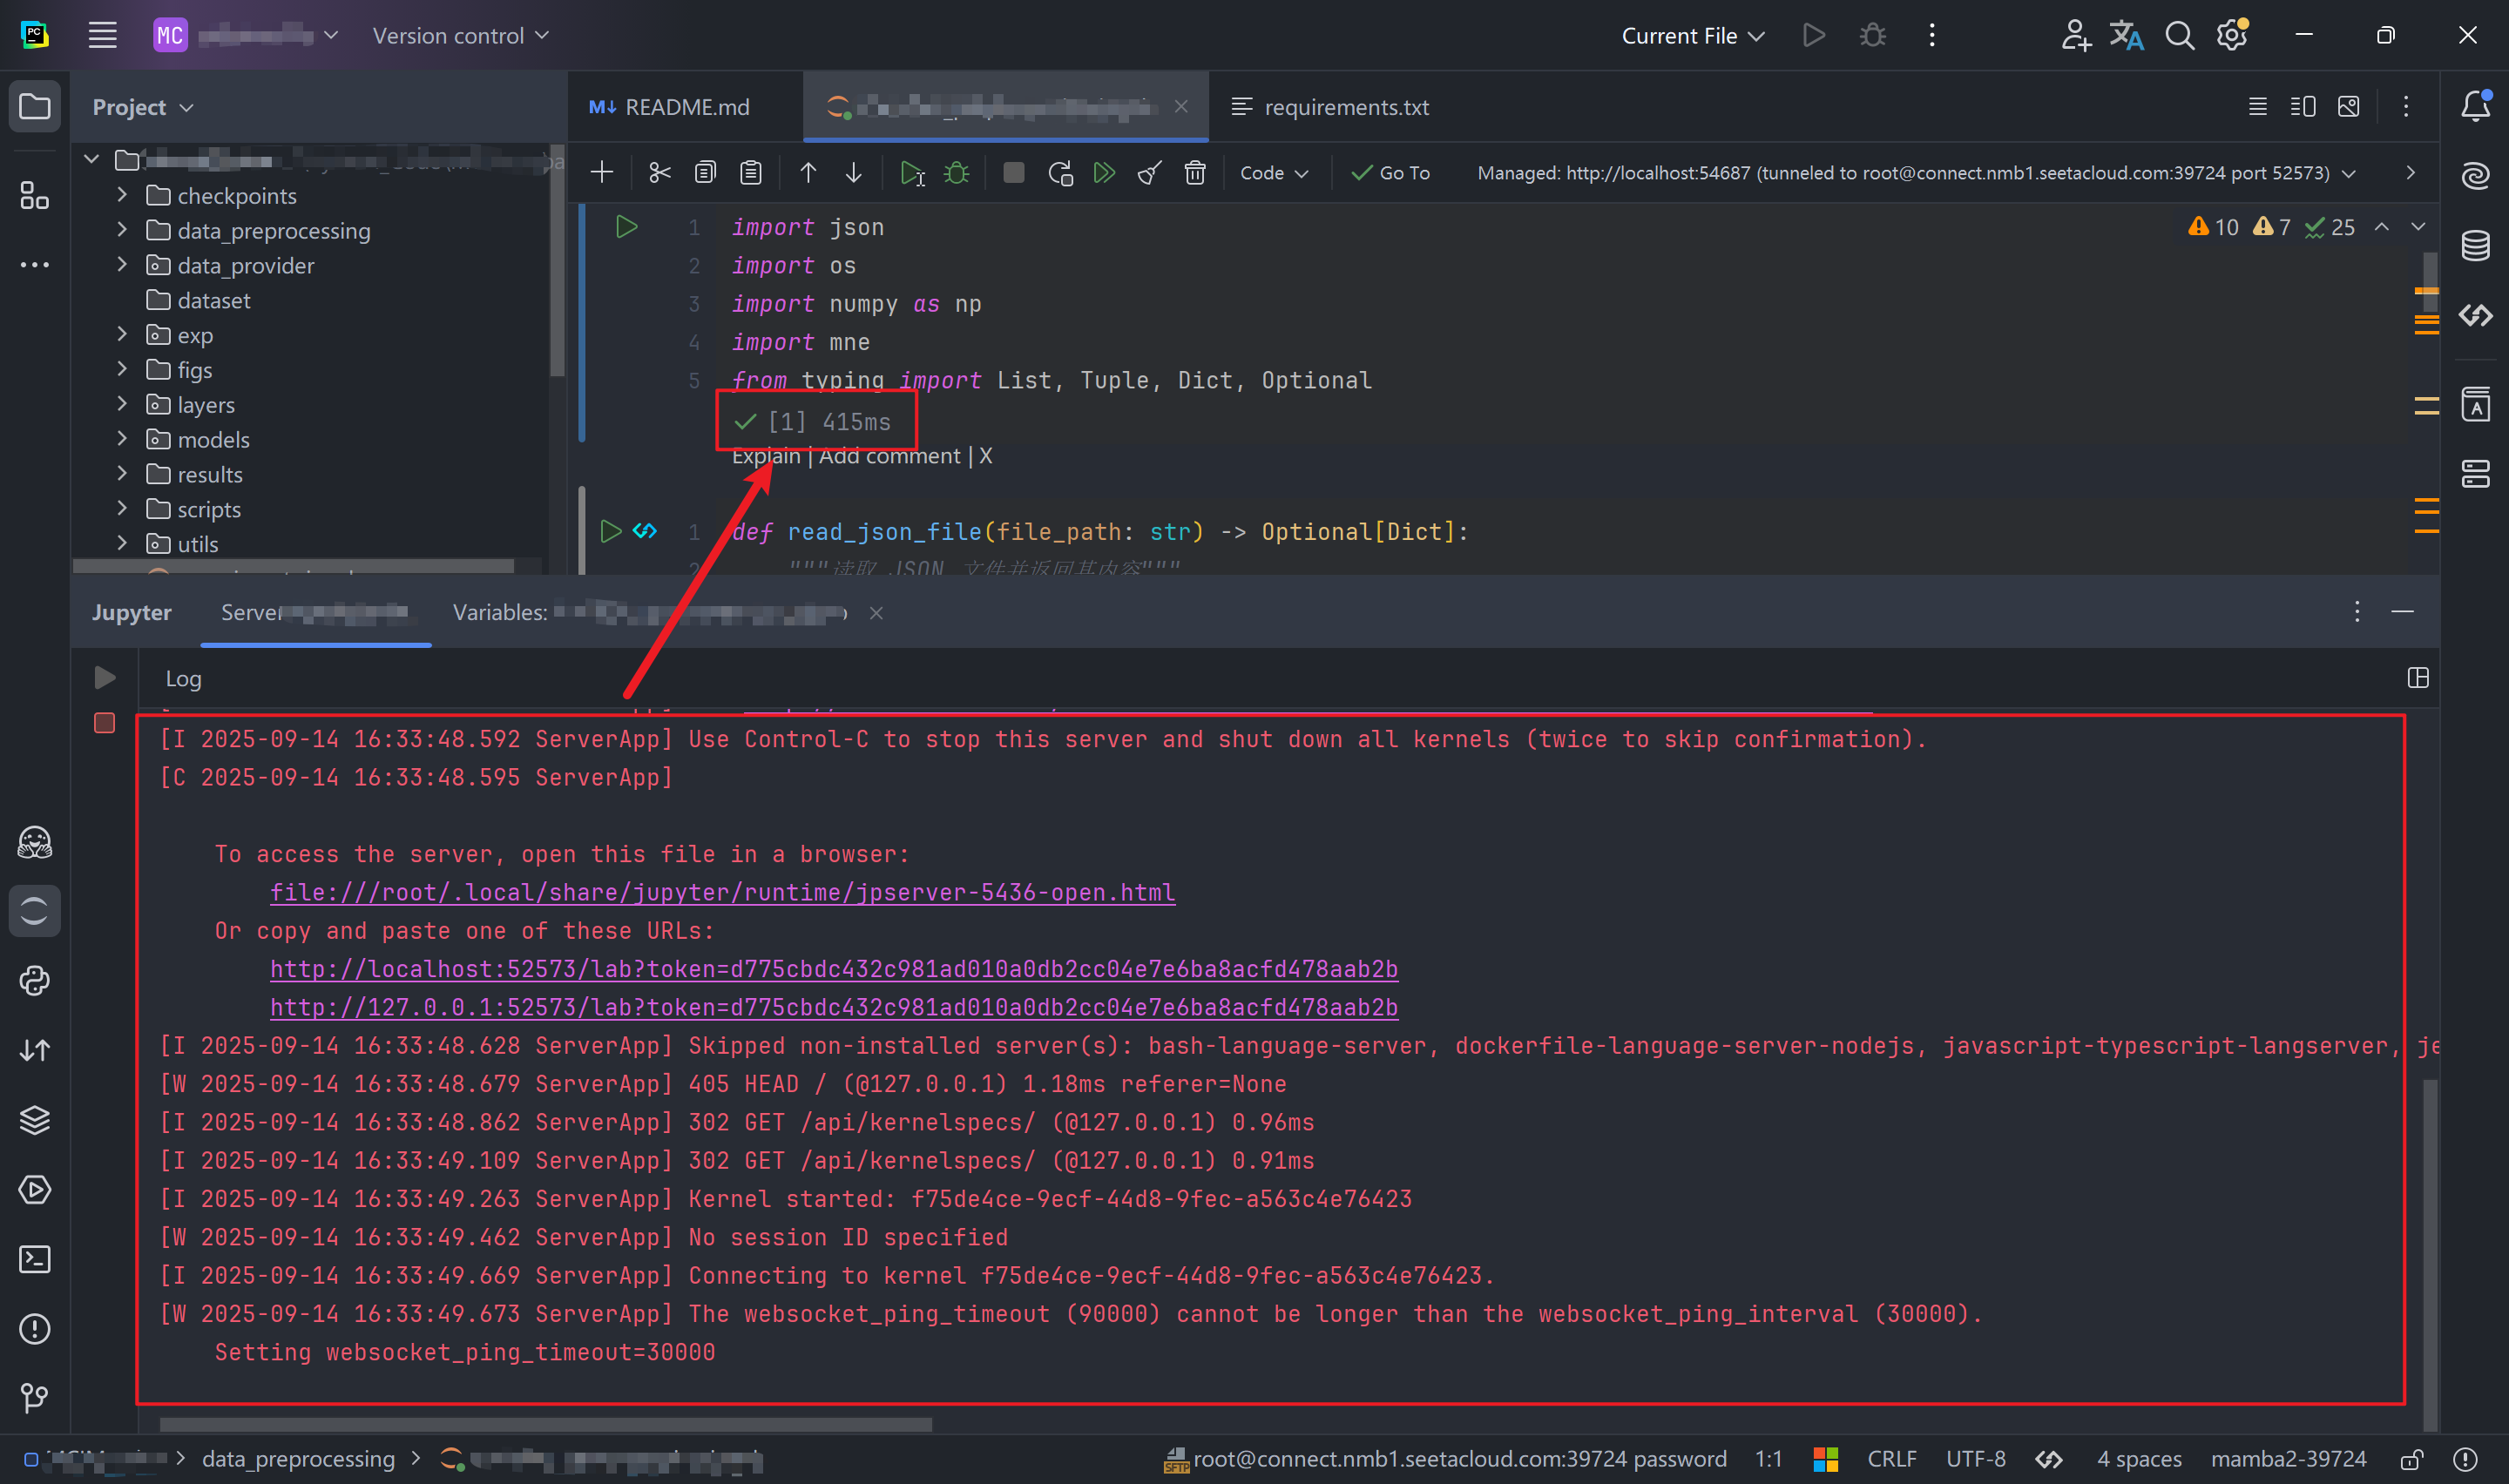Image resolution: width=2509 pixels, height=1484 pixels.
Task: Click mamba2-39724 interpreter in status bar
Action: tap(2288, 1460)
